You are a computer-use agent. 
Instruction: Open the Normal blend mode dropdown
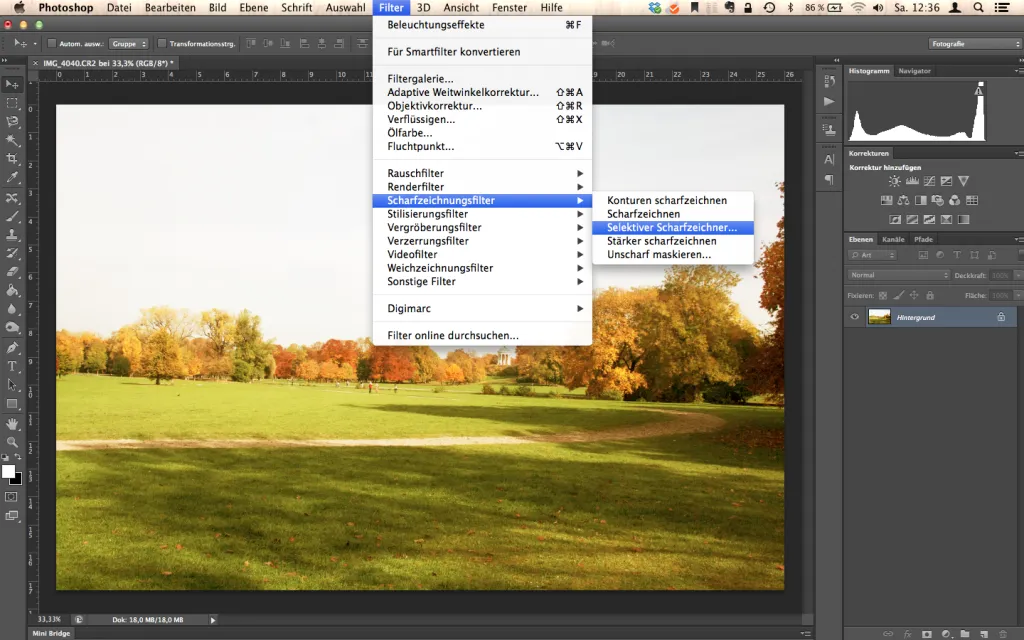click(899, 275)
